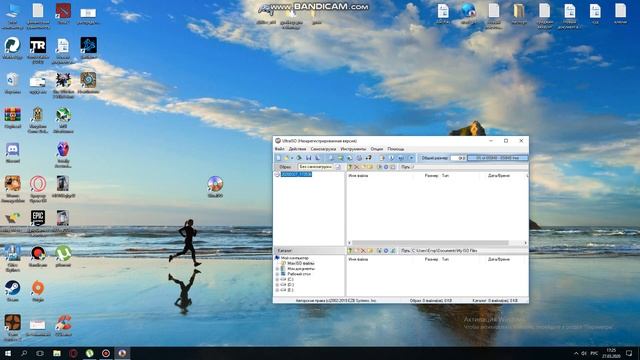The height and width of the screenshot is (360, 640).
Task: Expand Мои документы in catalog tree
Action: (x=278, y=269)
